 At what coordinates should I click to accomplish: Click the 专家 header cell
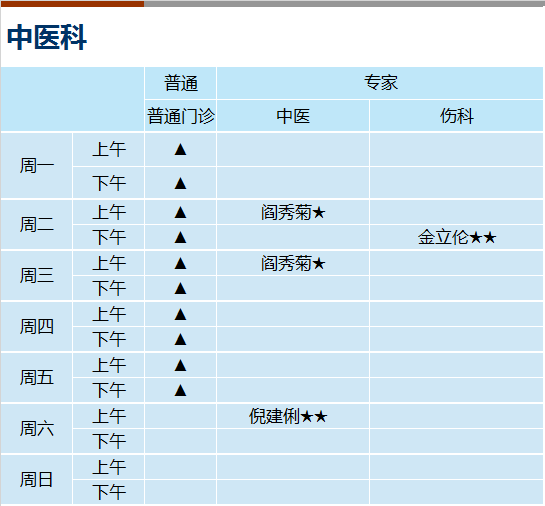tap(380, 83)
